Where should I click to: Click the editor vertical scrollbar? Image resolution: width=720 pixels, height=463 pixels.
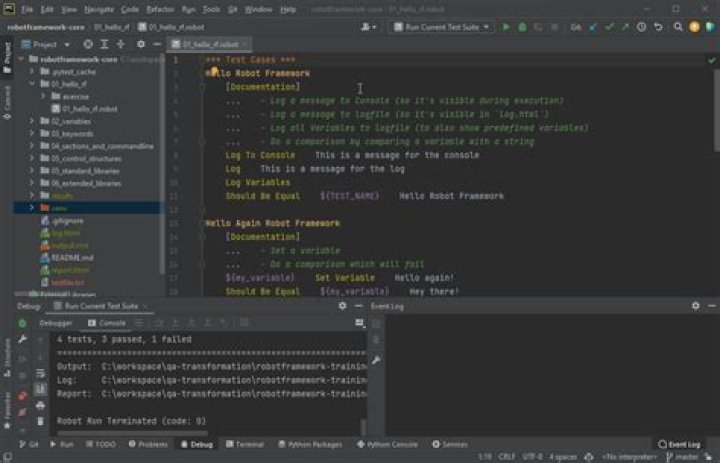click(x=716, y=108)
